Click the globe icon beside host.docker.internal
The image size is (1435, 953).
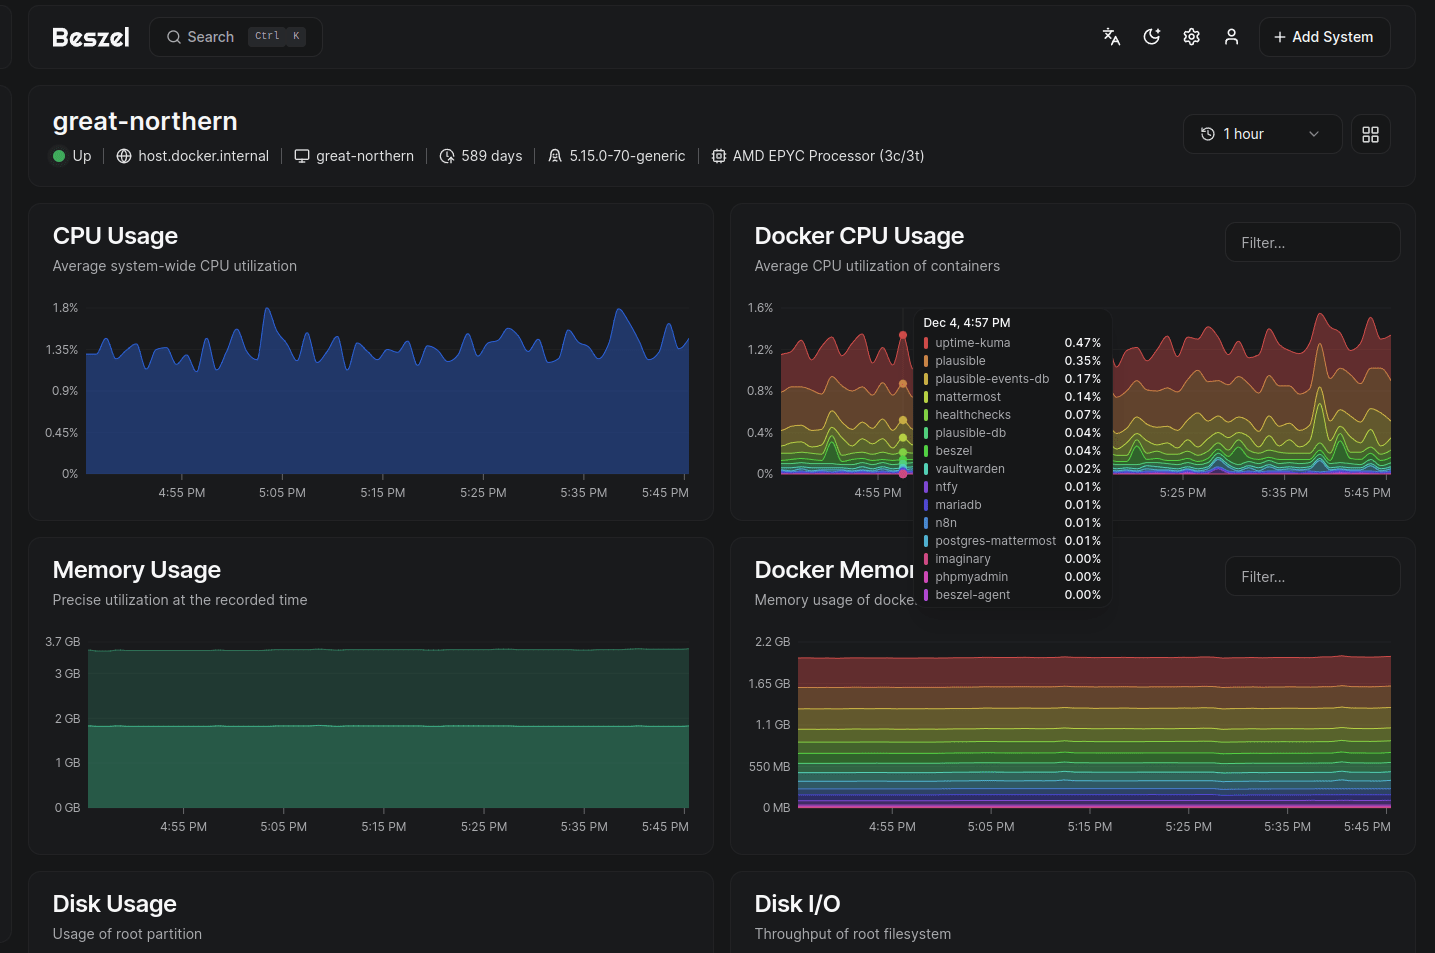[124, 156]
